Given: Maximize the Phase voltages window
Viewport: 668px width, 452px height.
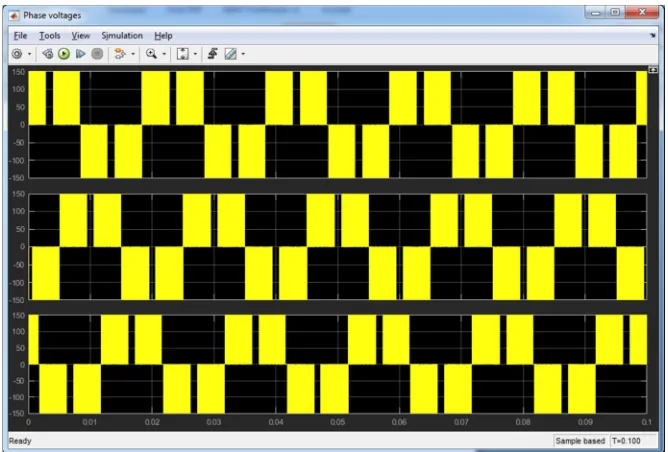Looking at the screenshot, I should 615,13.
